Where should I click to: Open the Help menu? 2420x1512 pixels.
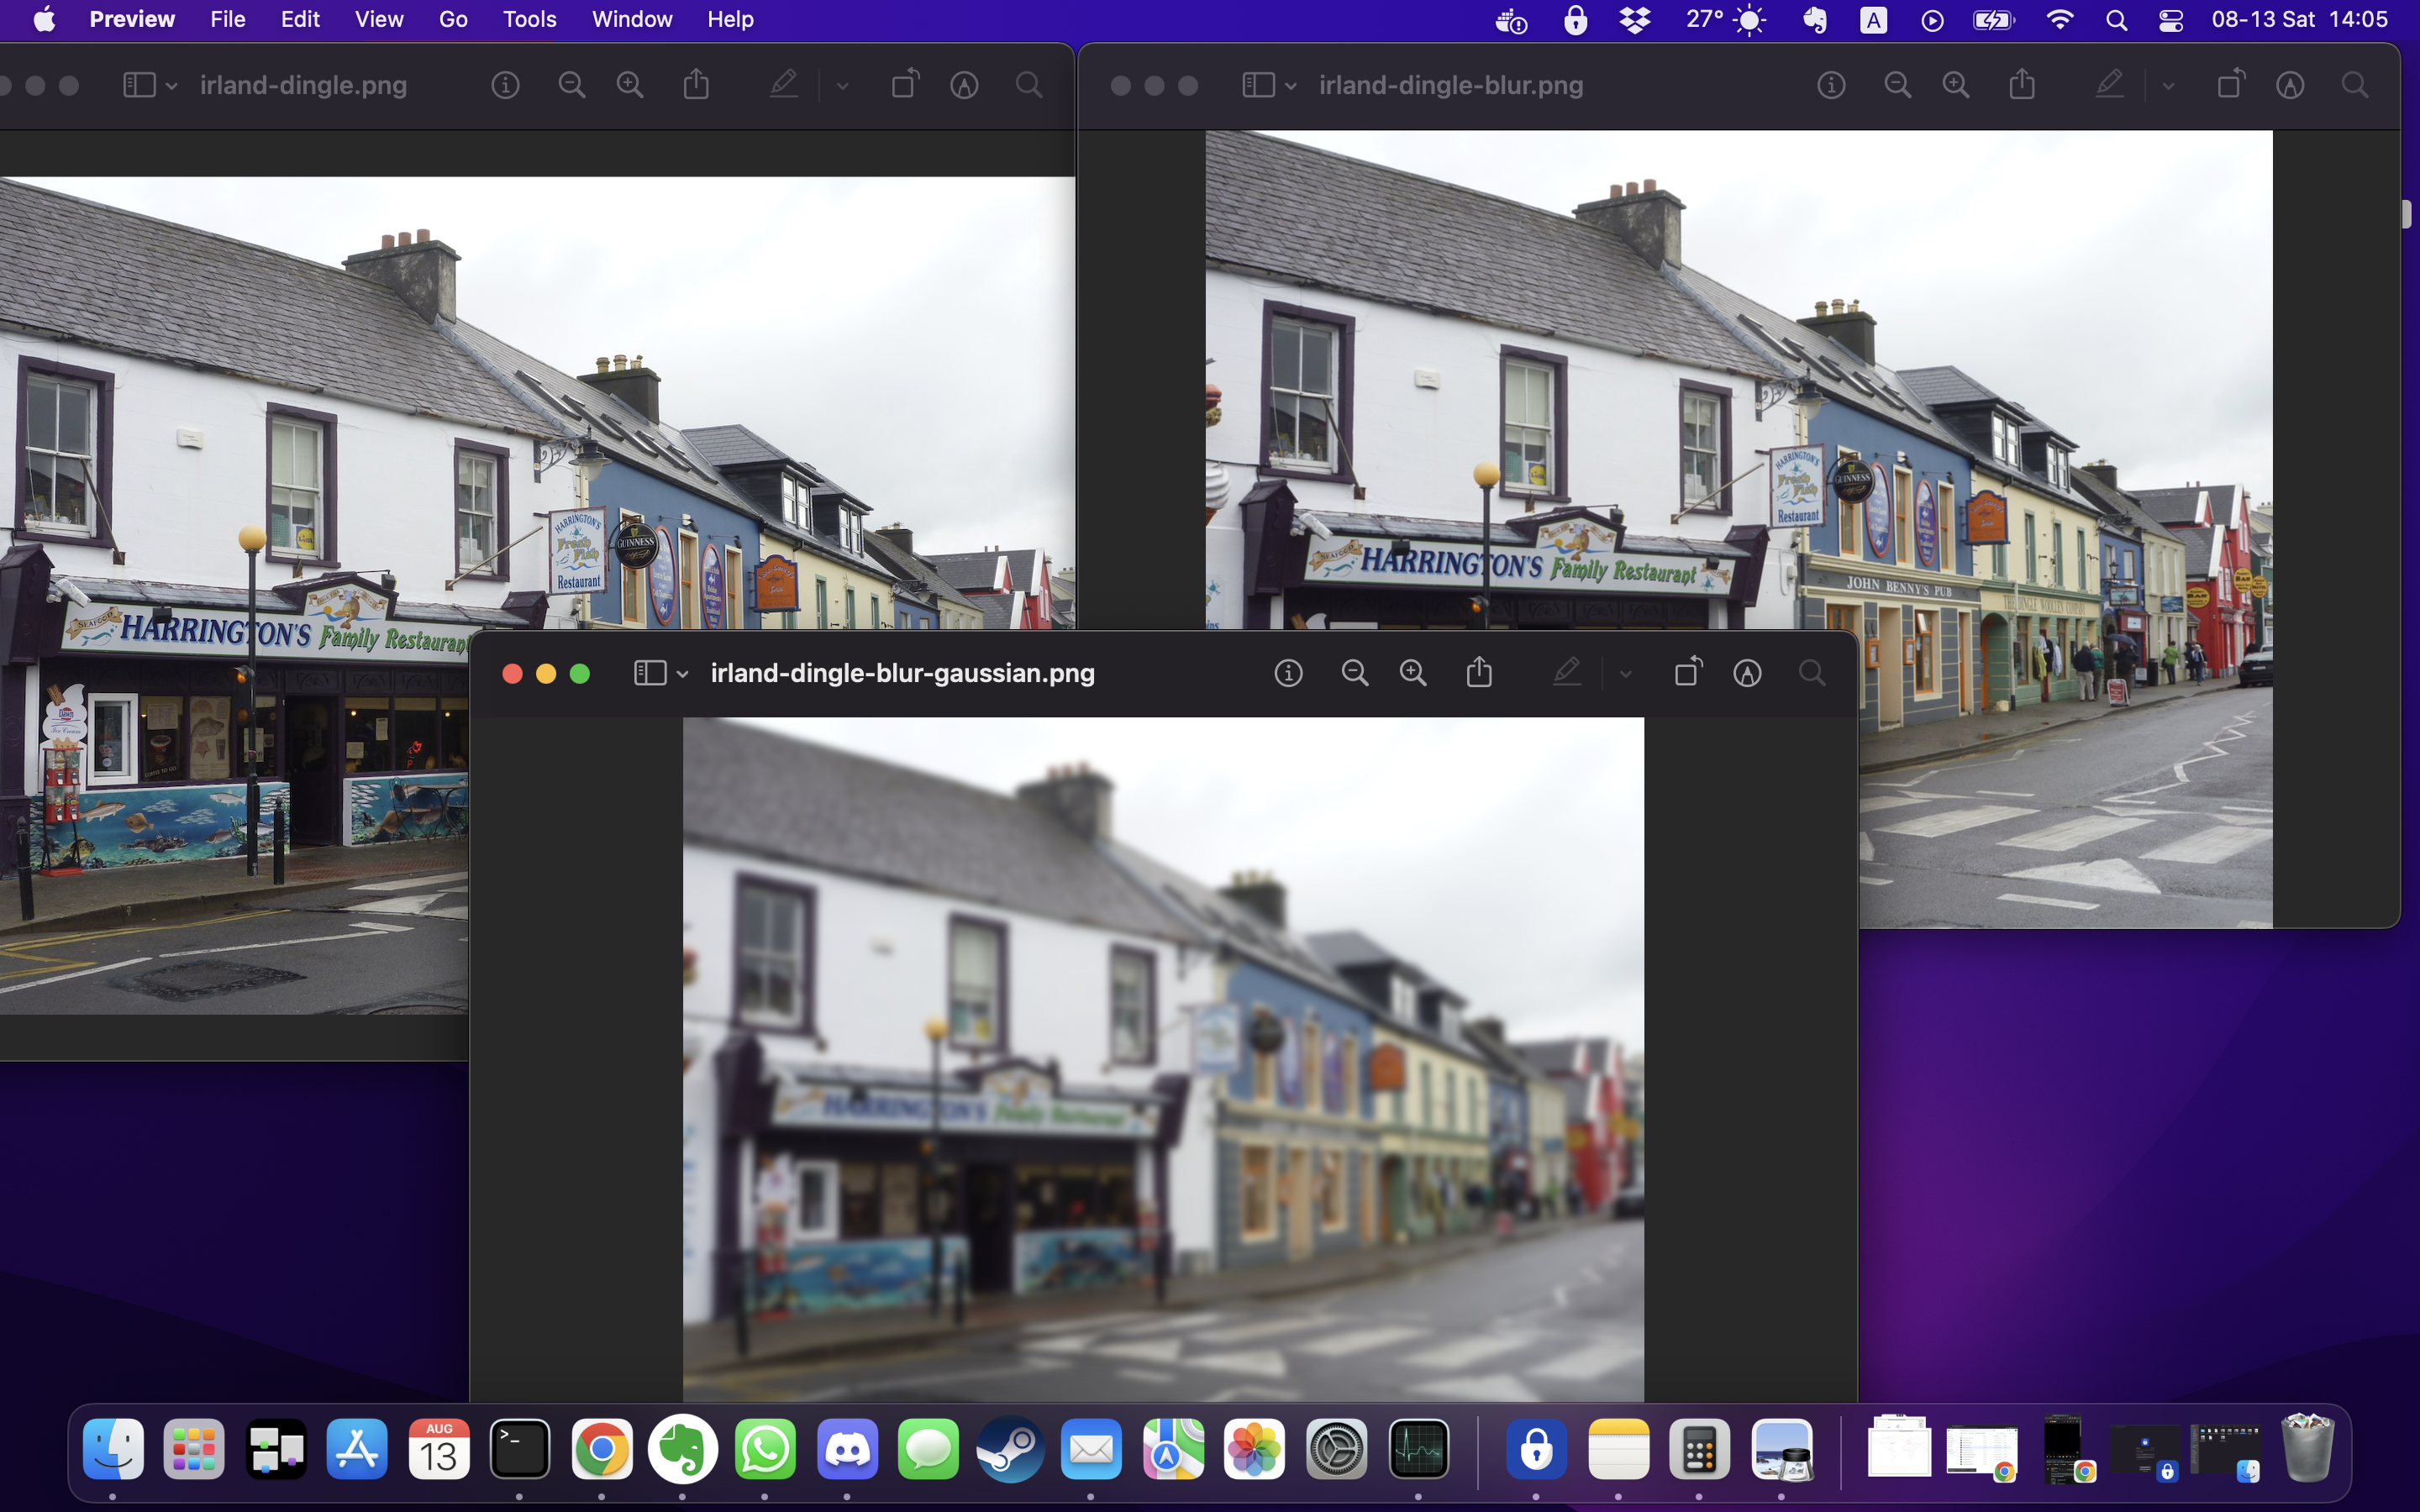[730, 19]
